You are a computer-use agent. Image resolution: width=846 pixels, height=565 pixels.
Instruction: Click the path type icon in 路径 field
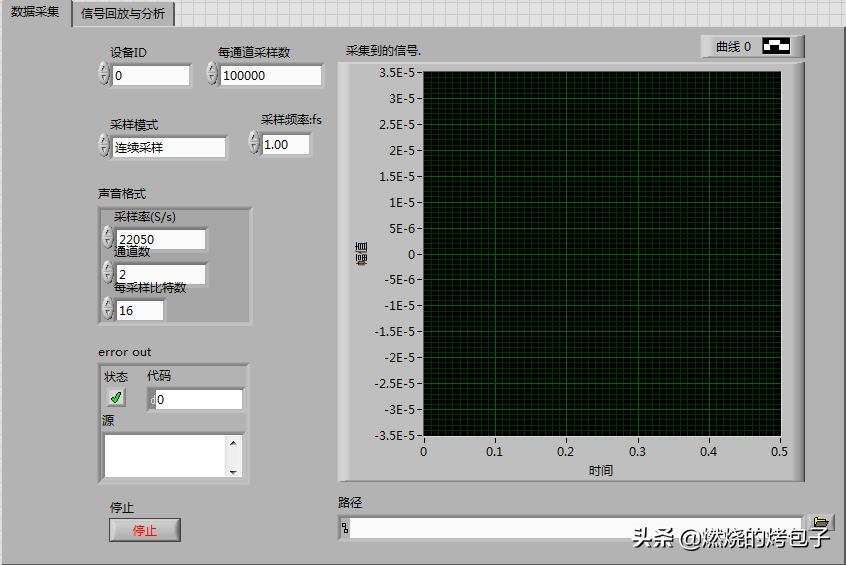[345, 528]
